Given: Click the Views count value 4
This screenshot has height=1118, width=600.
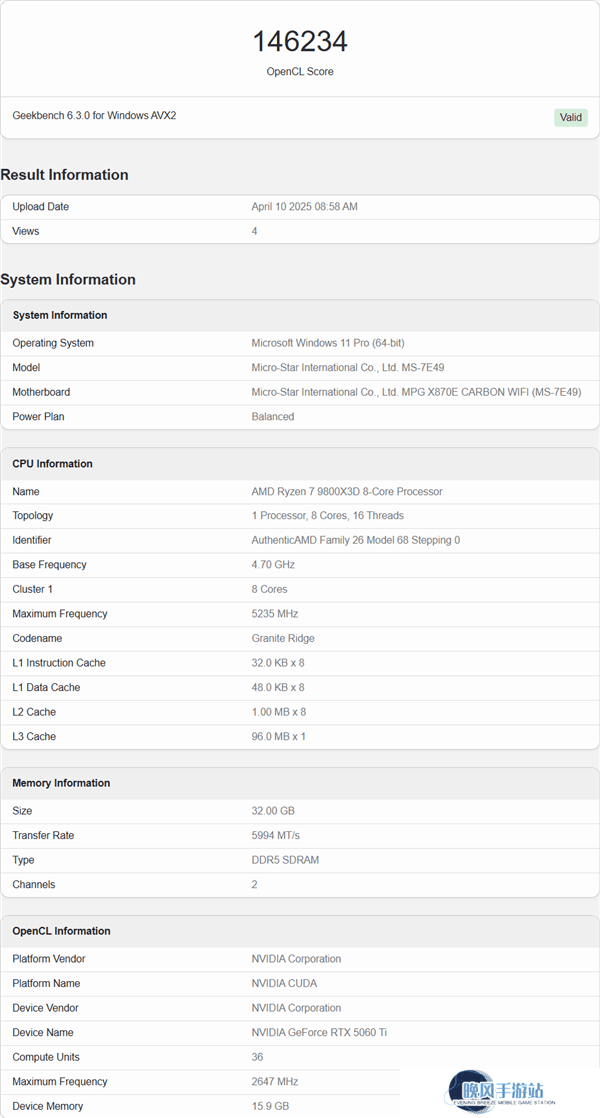Looking at the screenshot, I should pyautogui.click(x=254, y=231).
